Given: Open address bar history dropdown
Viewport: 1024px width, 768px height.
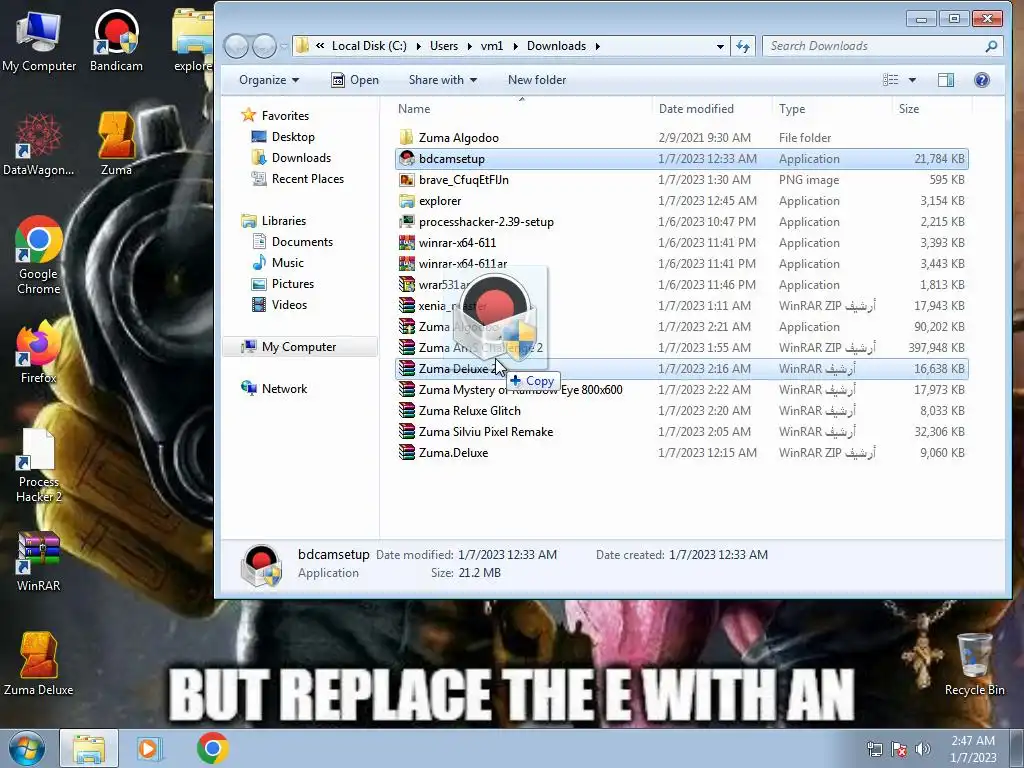Looking at the screenshot, I should [720, 46].
